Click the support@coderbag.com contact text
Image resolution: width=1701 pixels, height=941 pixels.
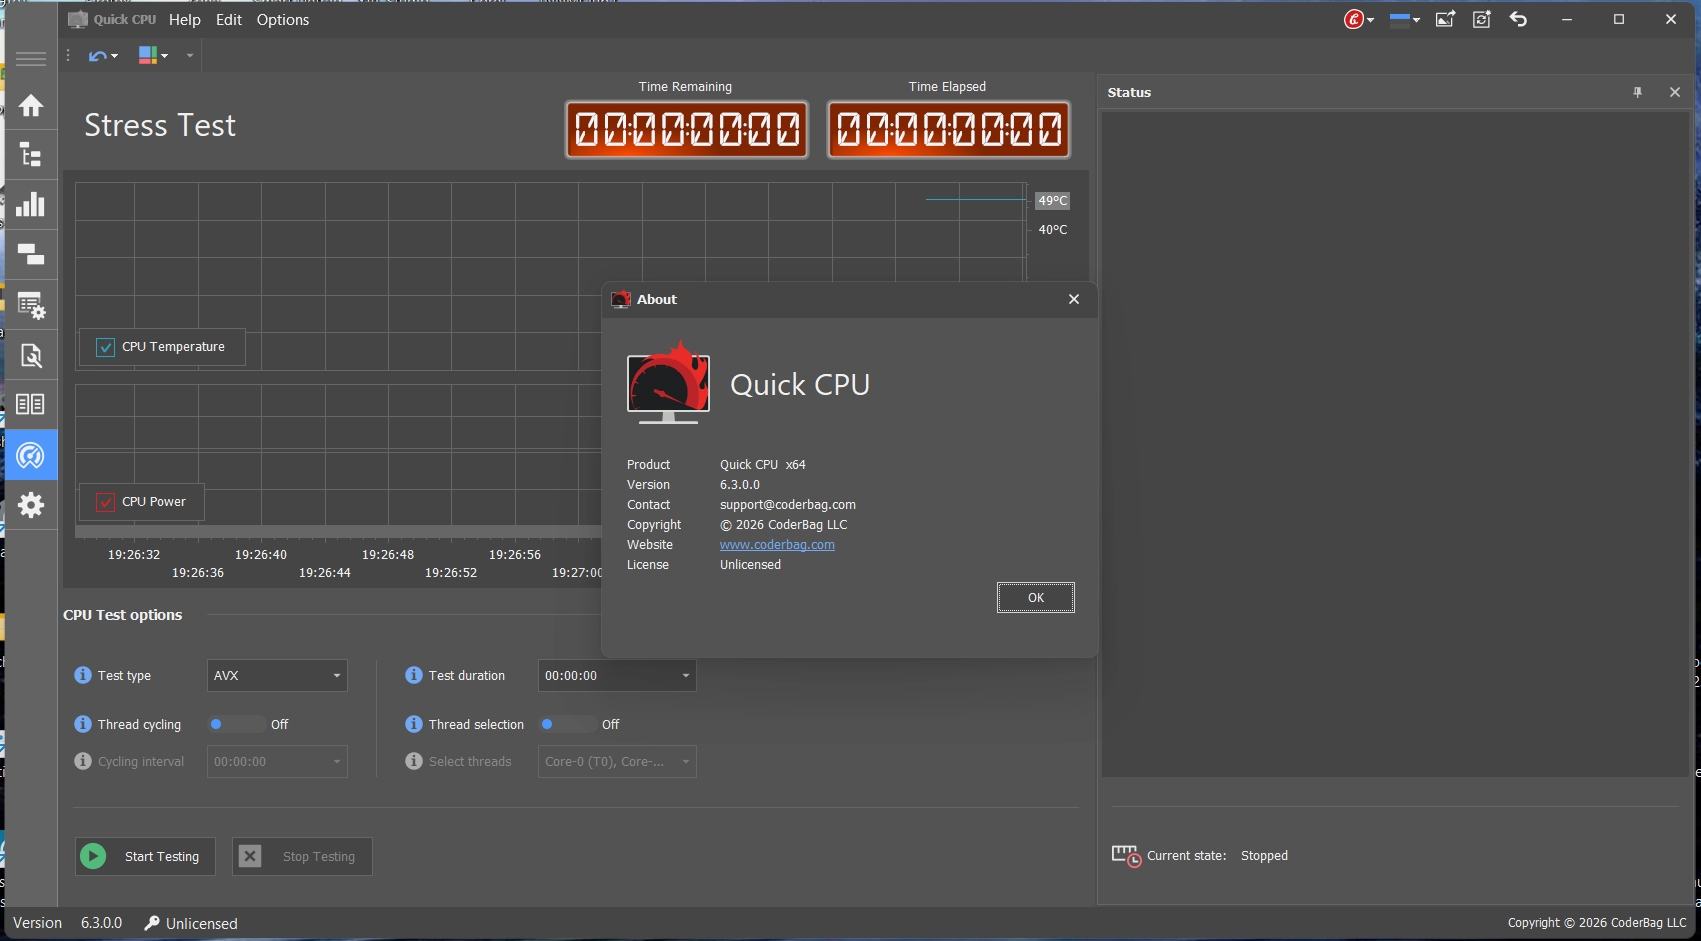[x=788, y=505]
